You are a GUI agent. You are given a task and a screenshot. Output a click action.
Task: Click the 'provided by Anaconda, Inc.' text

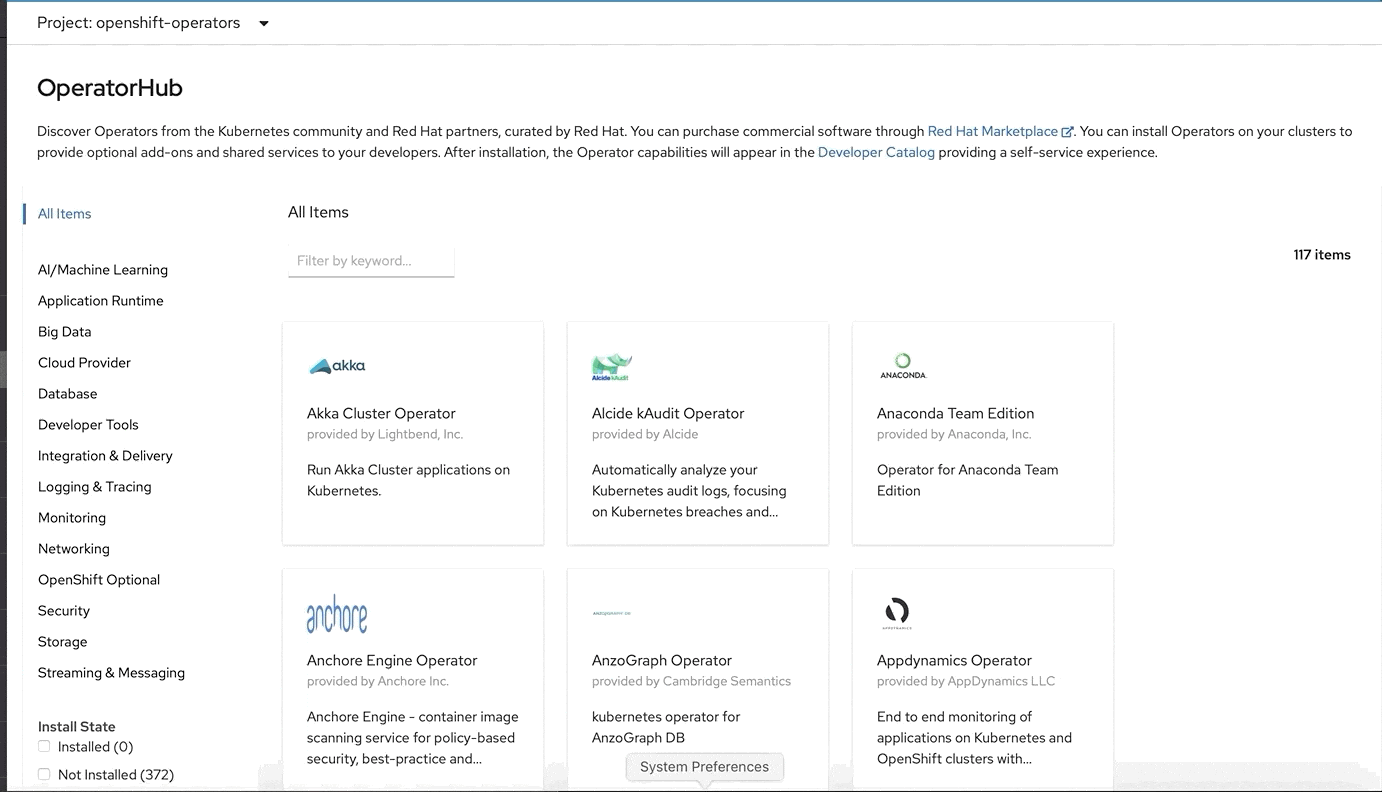pos(954,435)
